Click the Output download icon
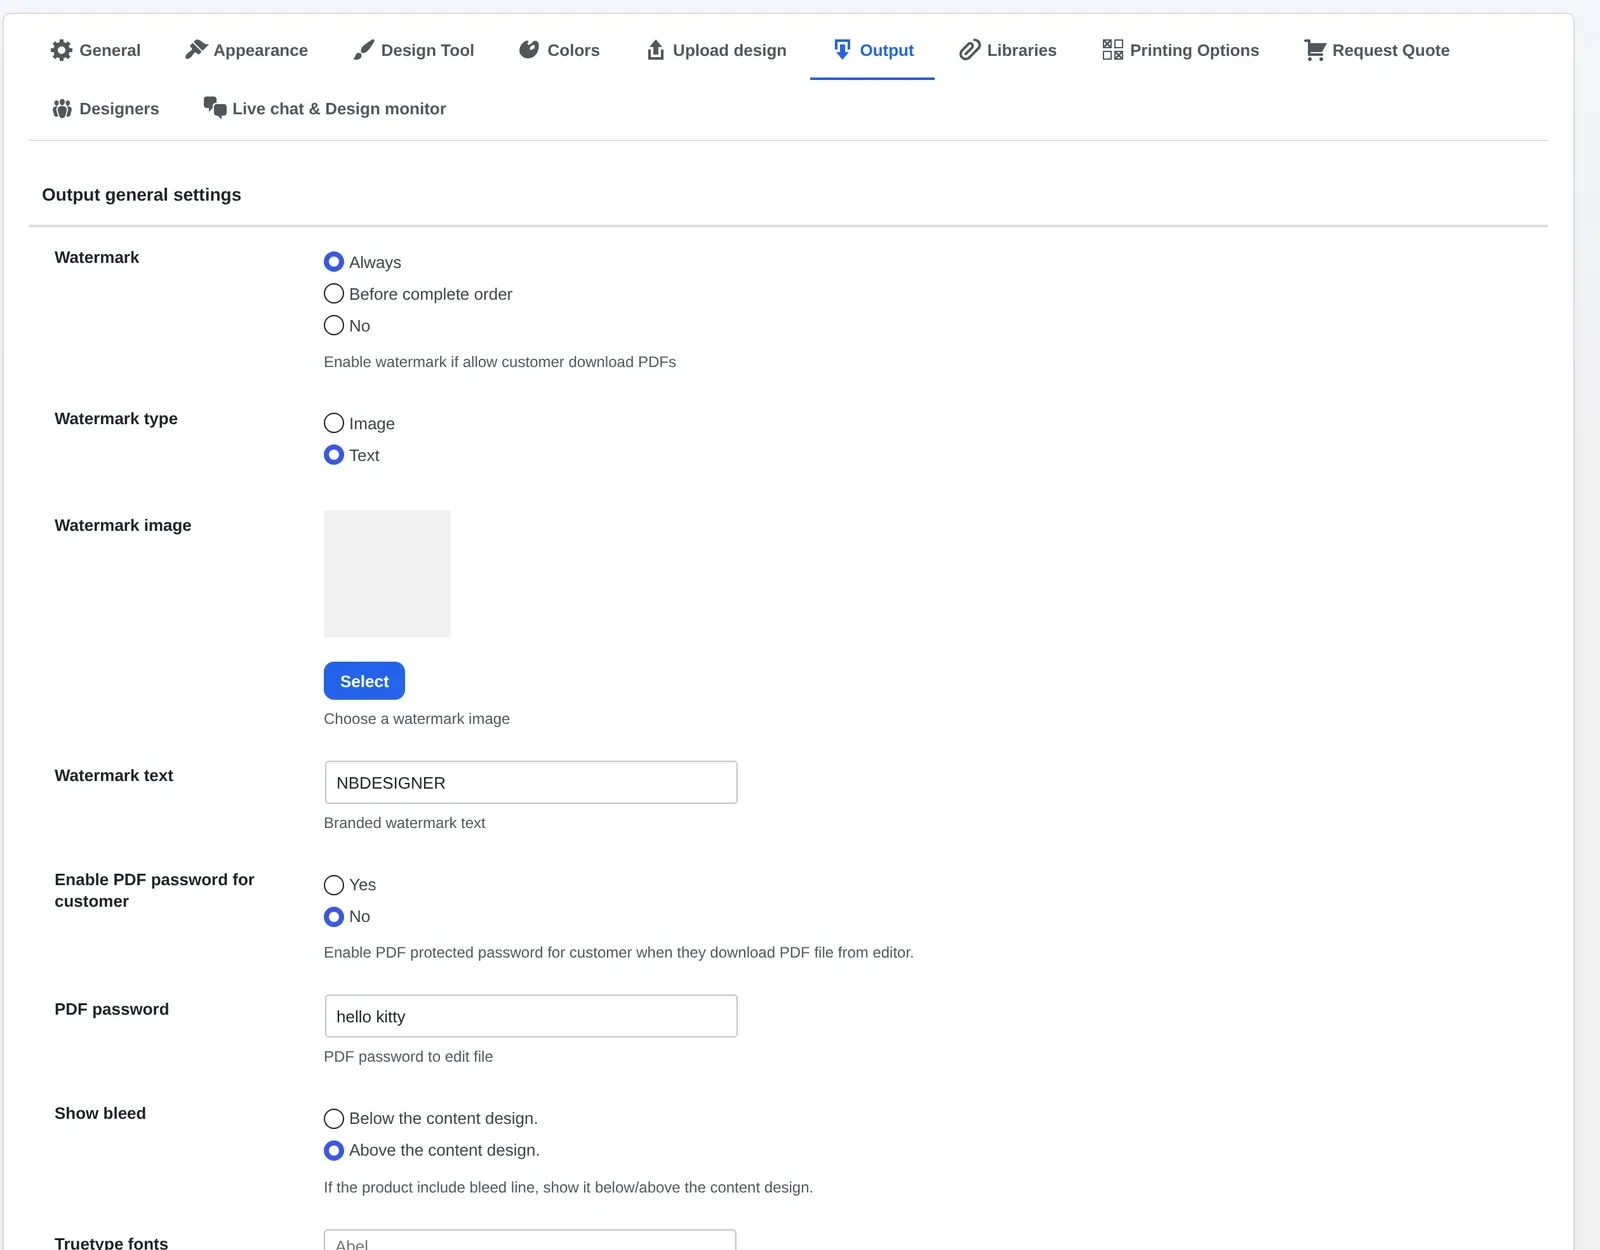This screenshot has width=1600, height=1250. (842, 50)
